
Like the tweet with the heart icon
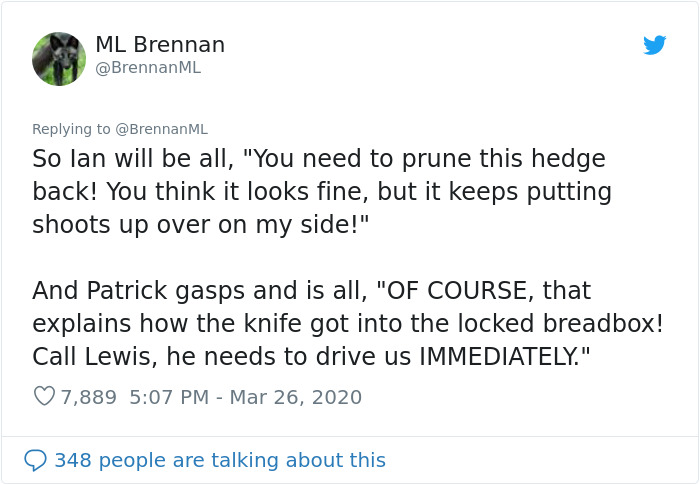[44, 397]
